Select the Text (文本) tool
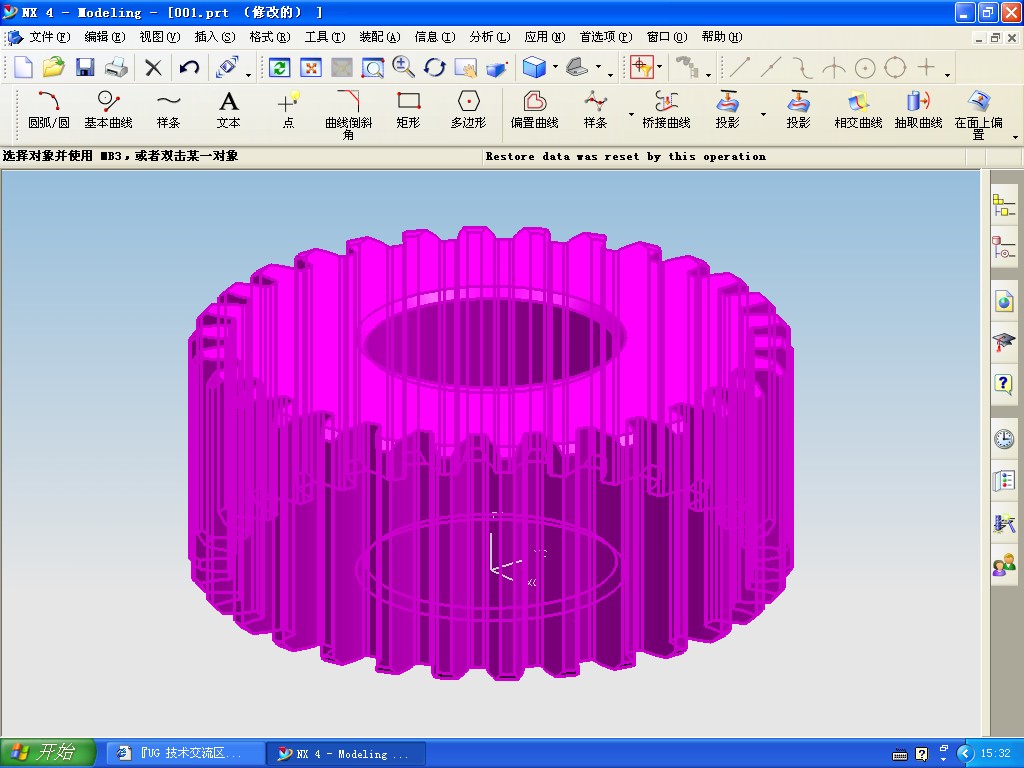The image size is (1024, 768). [229, 110]
